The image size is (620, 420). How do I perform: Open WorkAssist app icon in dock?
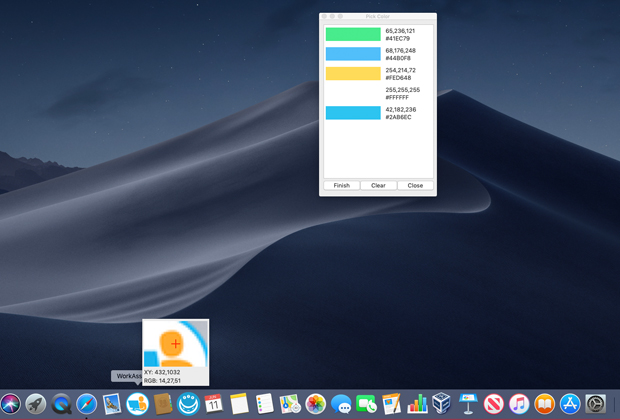138,404
